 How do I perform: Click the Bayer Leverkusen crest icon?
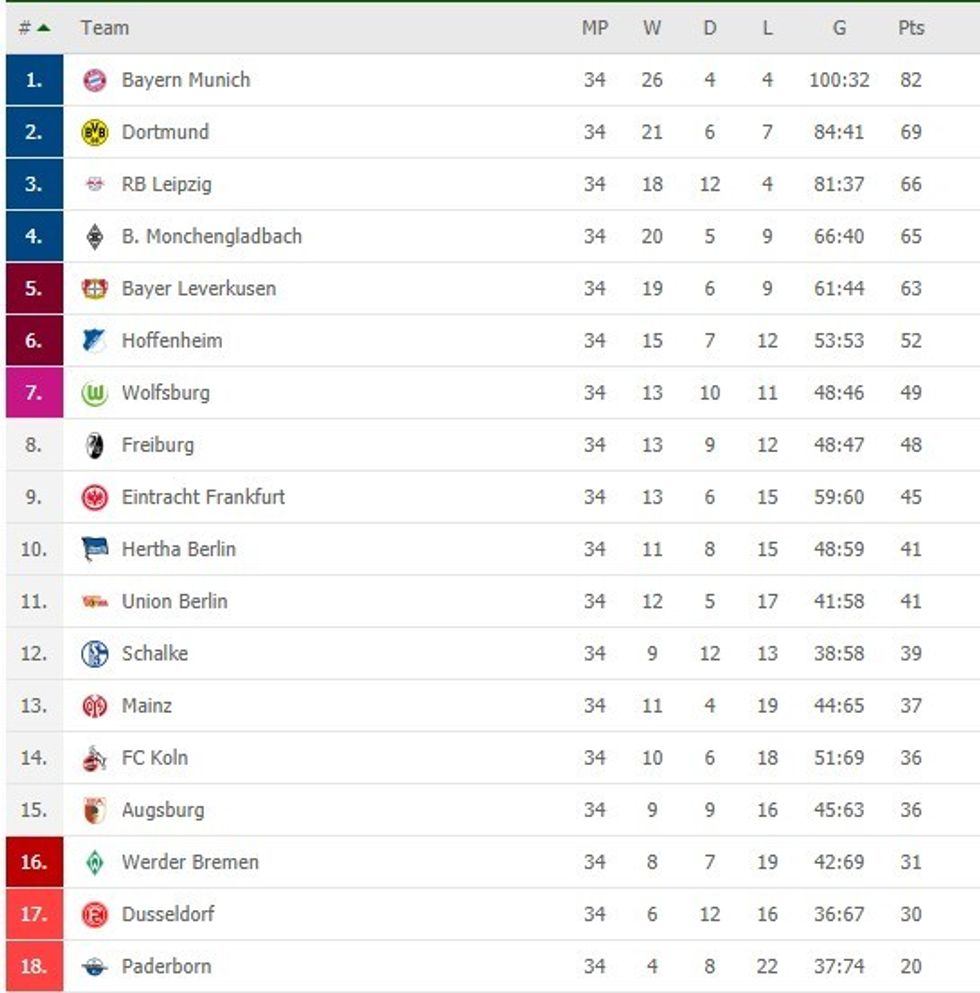pos(94,289)
